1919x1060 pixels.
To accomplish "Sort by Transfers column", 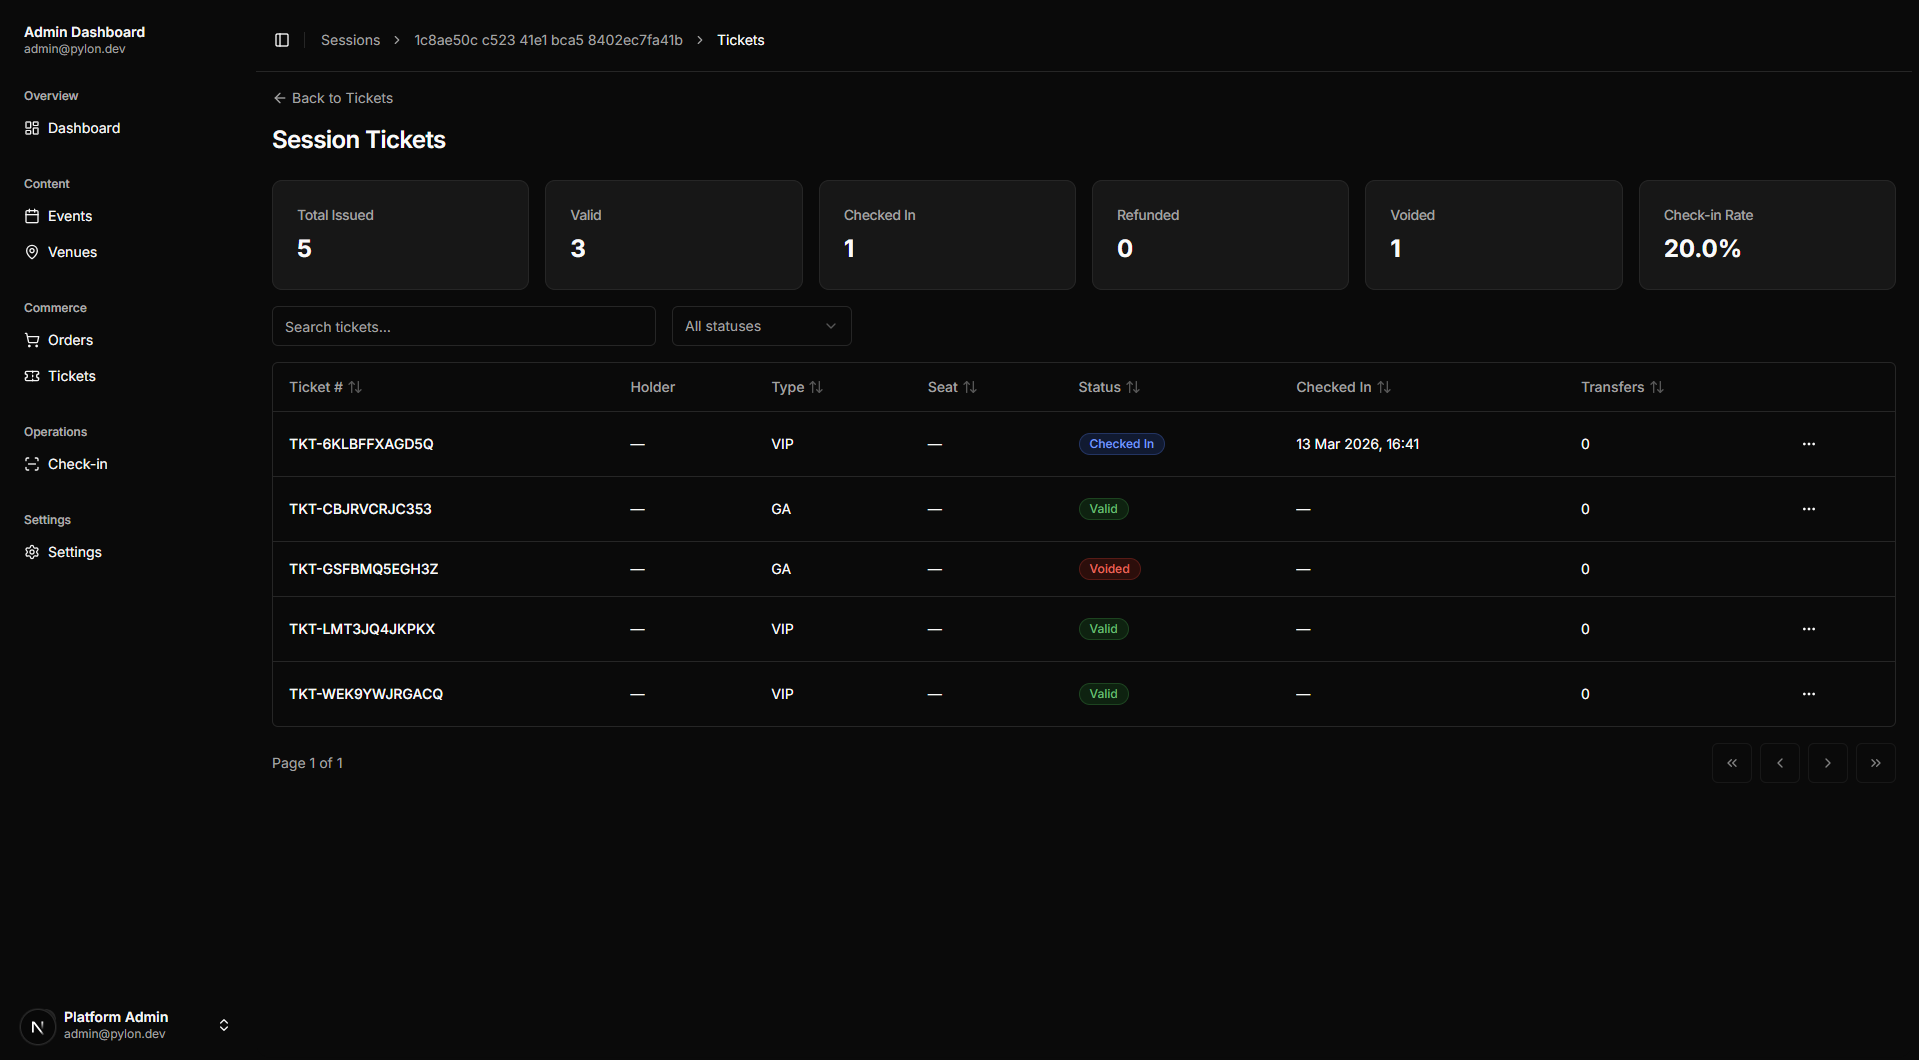I will pyautogui.click(x=1622, y=387).
